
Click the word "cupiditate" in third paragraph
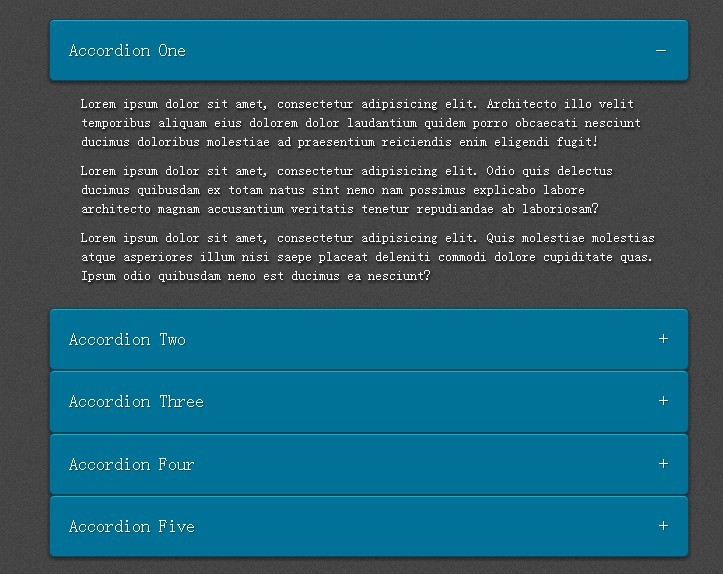point(578,257)
